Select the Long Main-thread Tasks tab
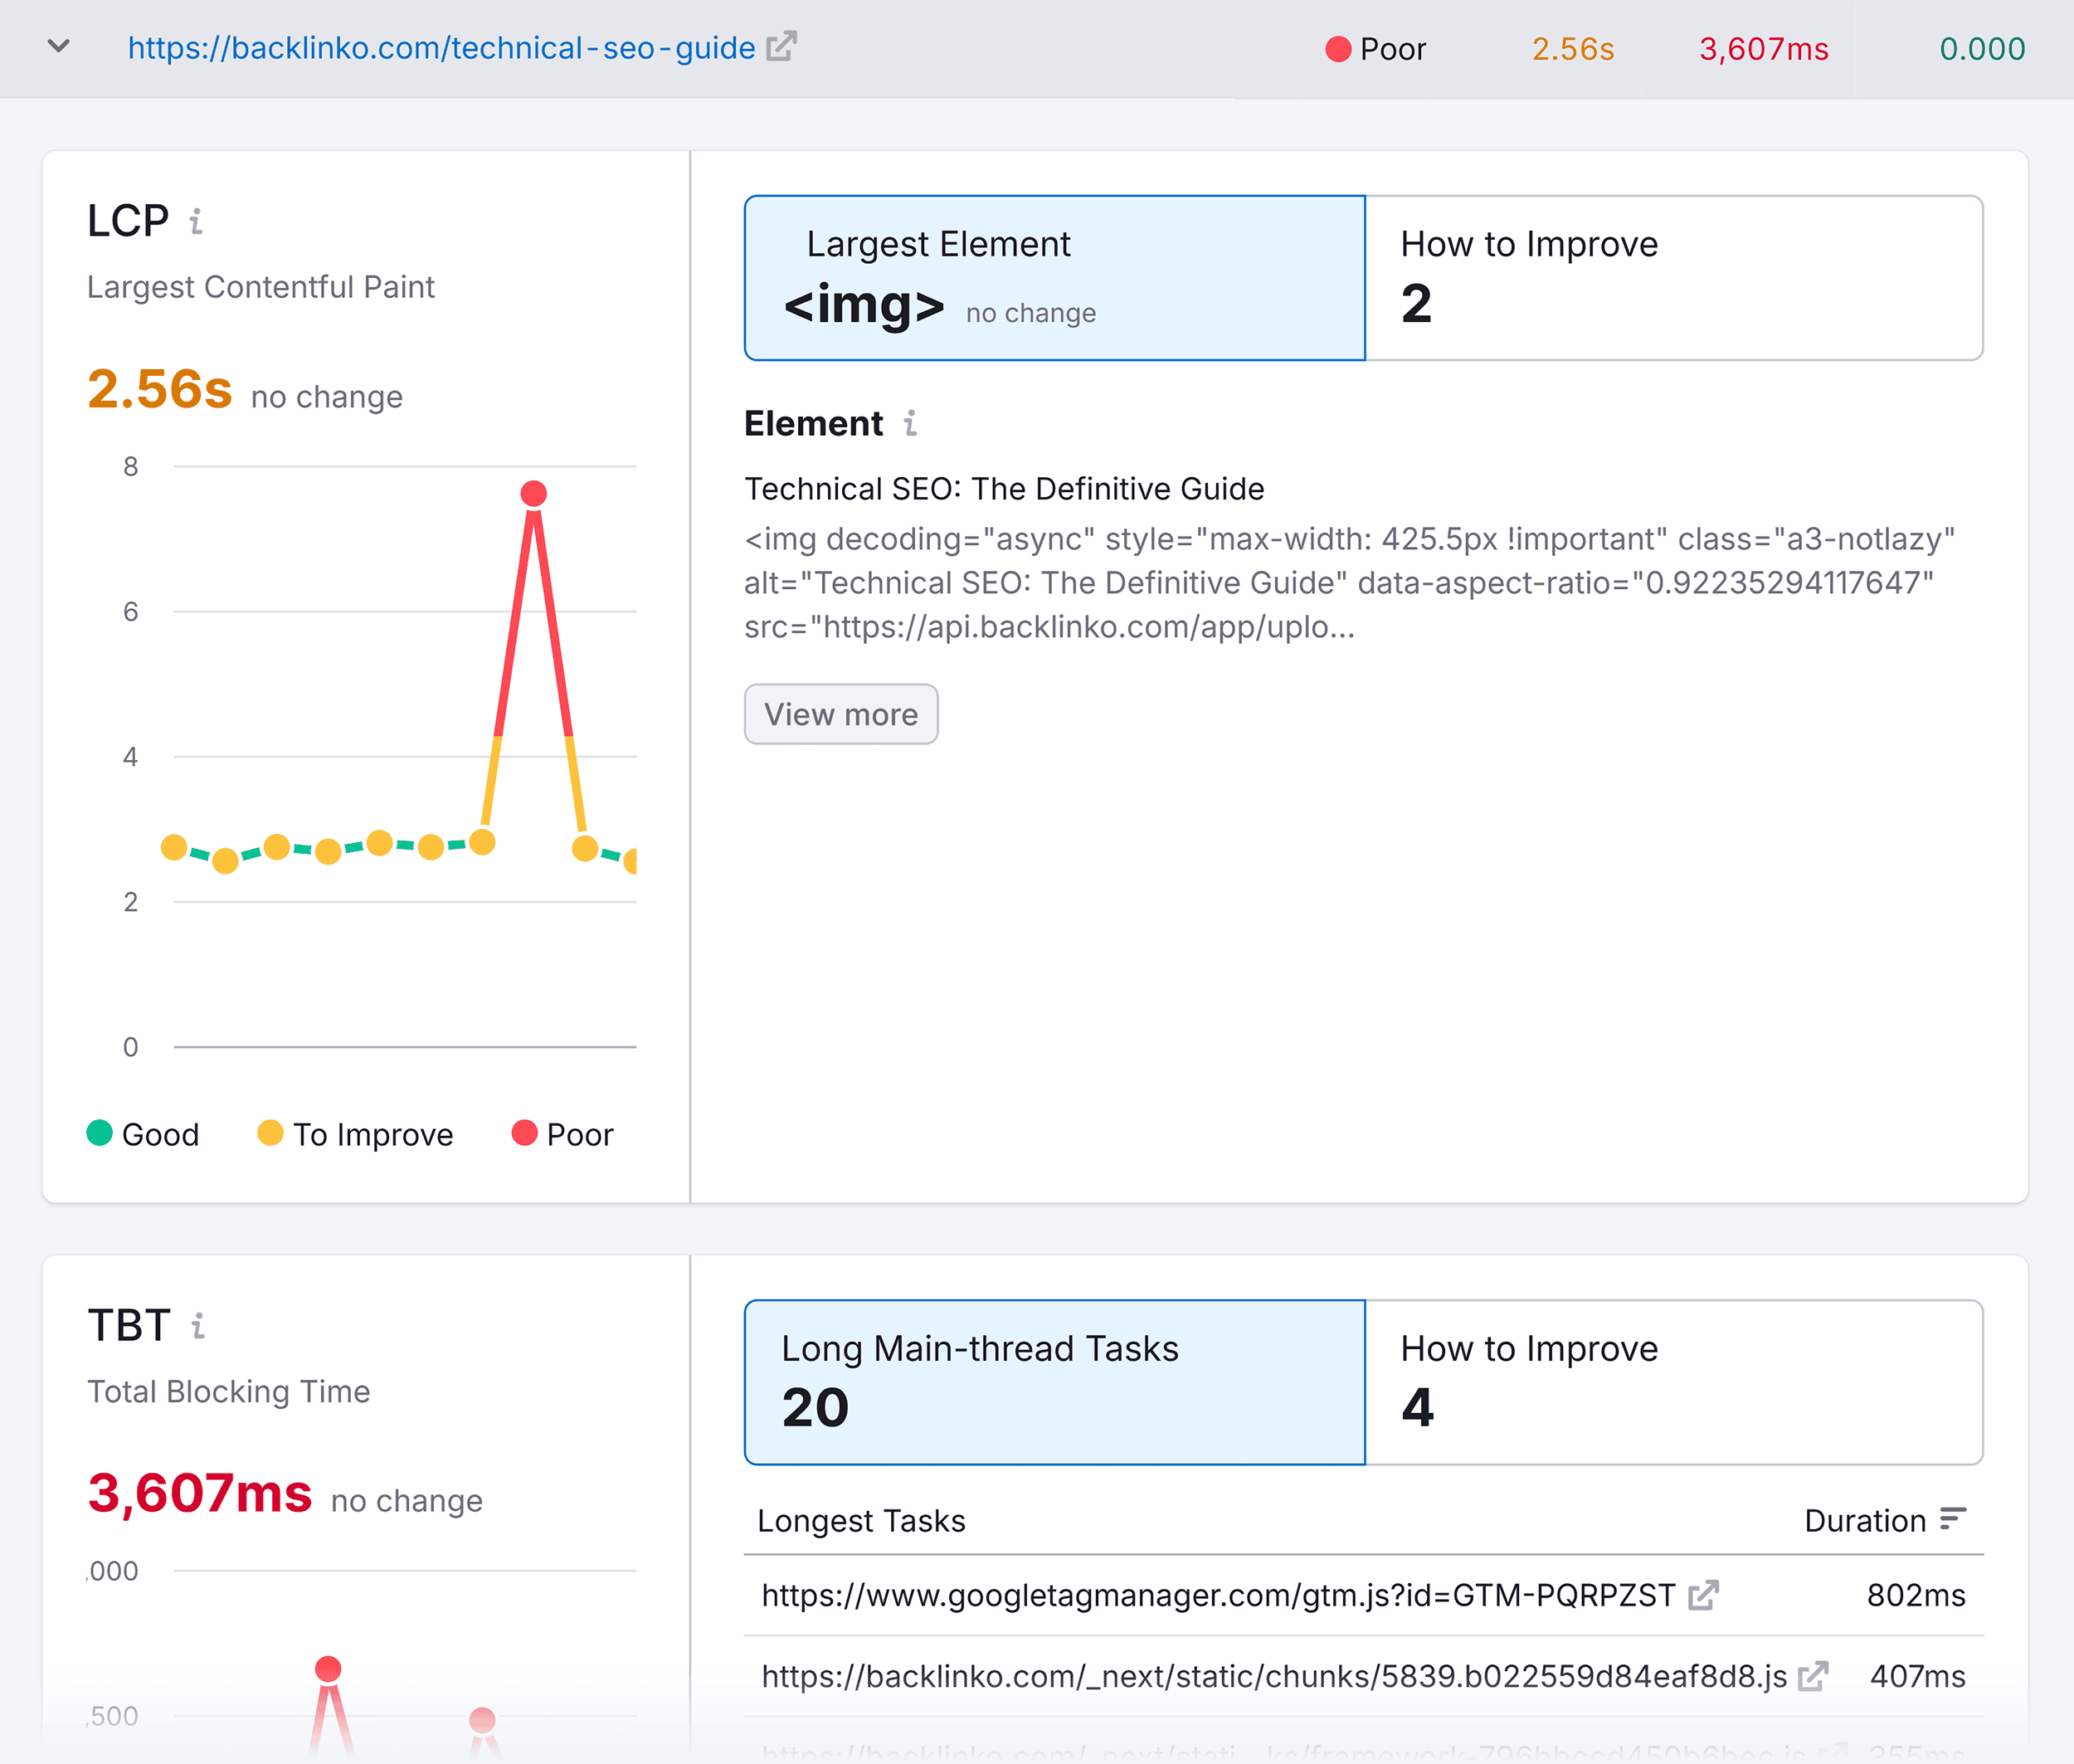2074x1764 pixels. (1054, 1382)
